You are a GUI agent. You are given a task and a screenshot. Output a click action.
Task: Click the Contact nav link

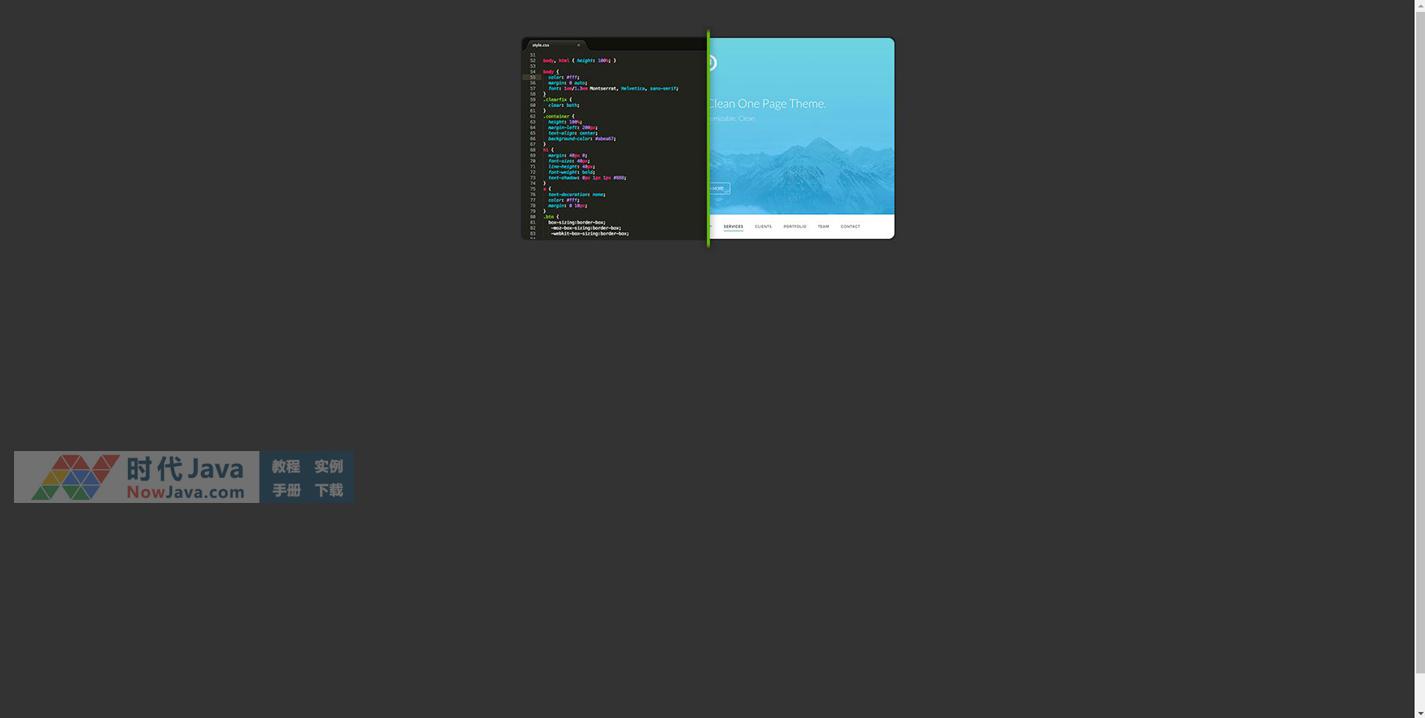coord(850,226)
